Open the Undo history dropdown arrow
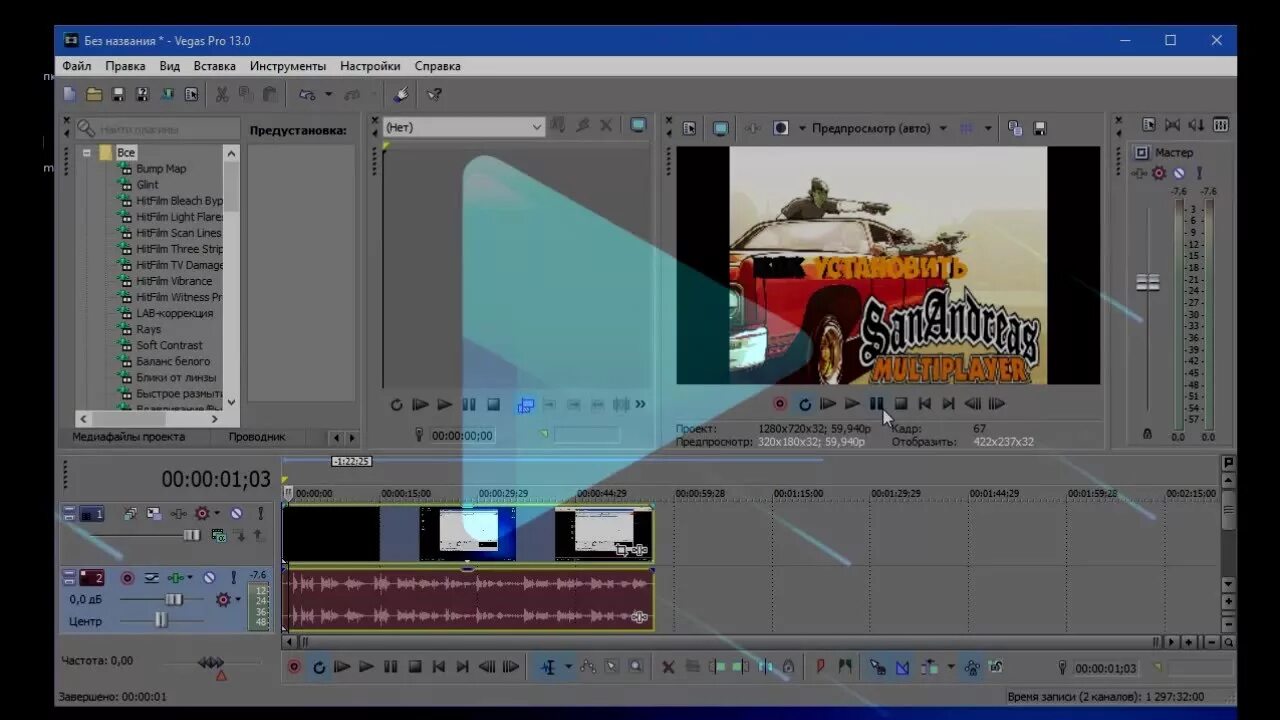1280x720 pixels. [x=328, y=94]
